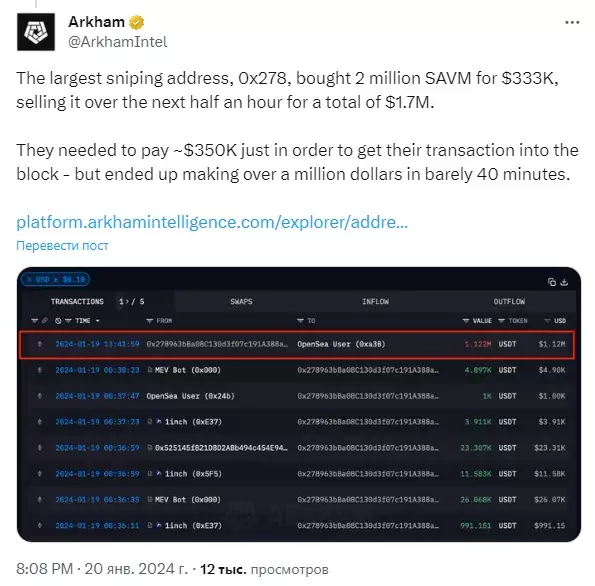595x586 pixels.
Task: Switch to the SWAPS tab
Action: point(241,301)
